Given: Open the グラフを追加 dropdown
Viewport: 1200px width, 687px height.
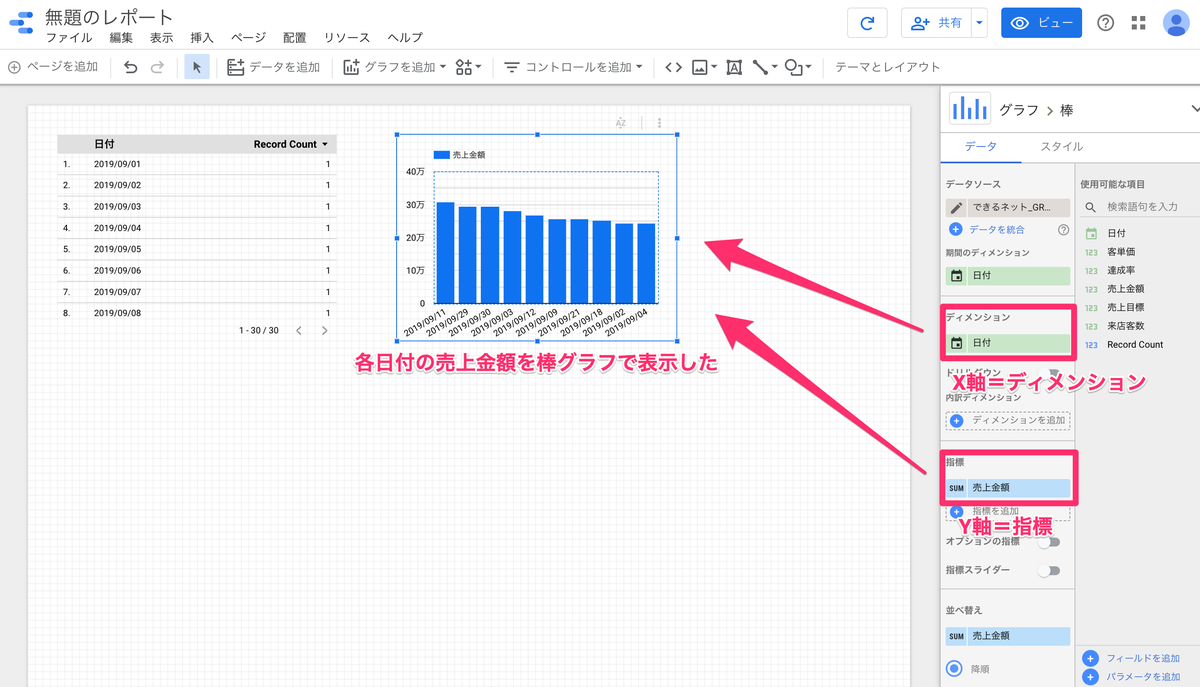Looking at the screenshot, I should tap(394, 67).
